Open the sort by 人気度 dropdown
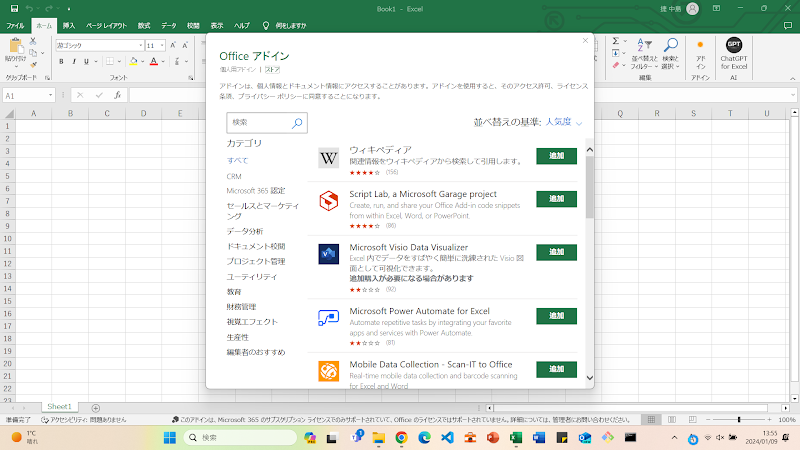The image size is (800, 450). tap(563, 122)
